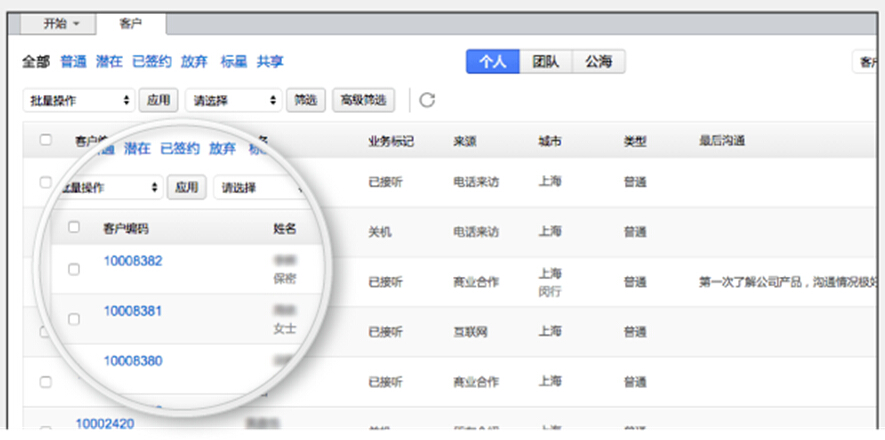Tick checkbox for customer 10008381
Viewport: 885px width, 440px height.
tap(74, 319)
